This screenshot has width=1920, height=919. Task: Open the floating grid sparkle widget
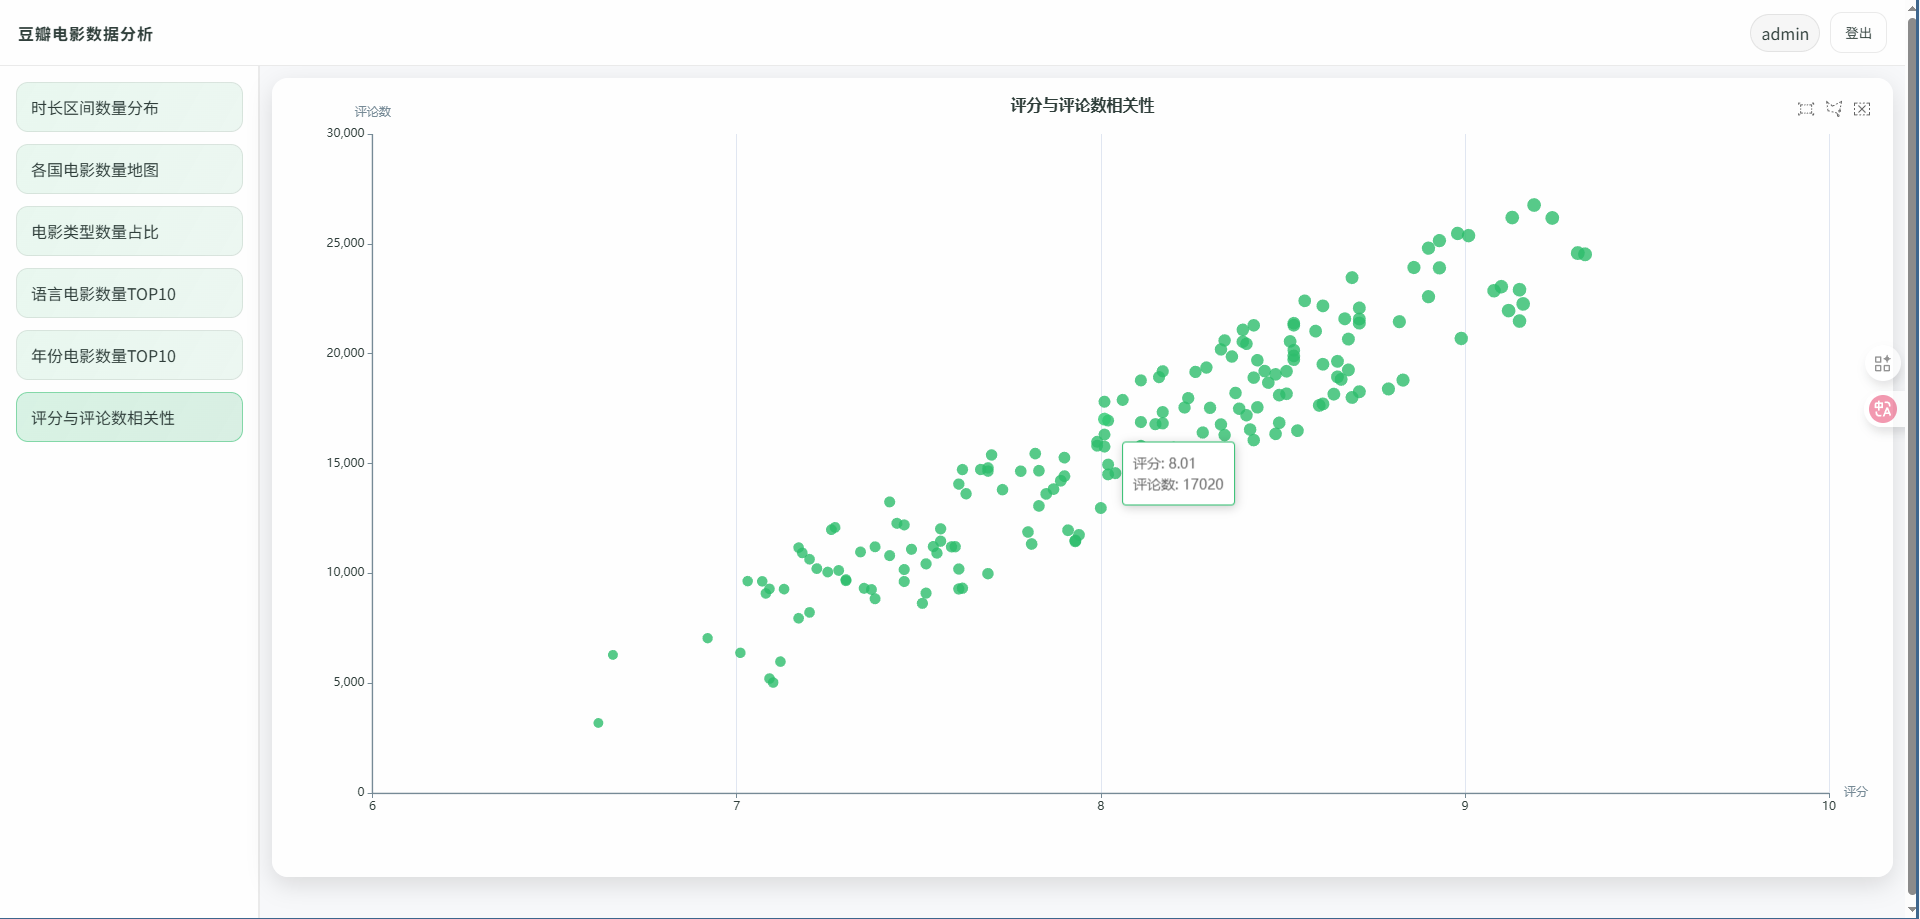(1882, 363)
